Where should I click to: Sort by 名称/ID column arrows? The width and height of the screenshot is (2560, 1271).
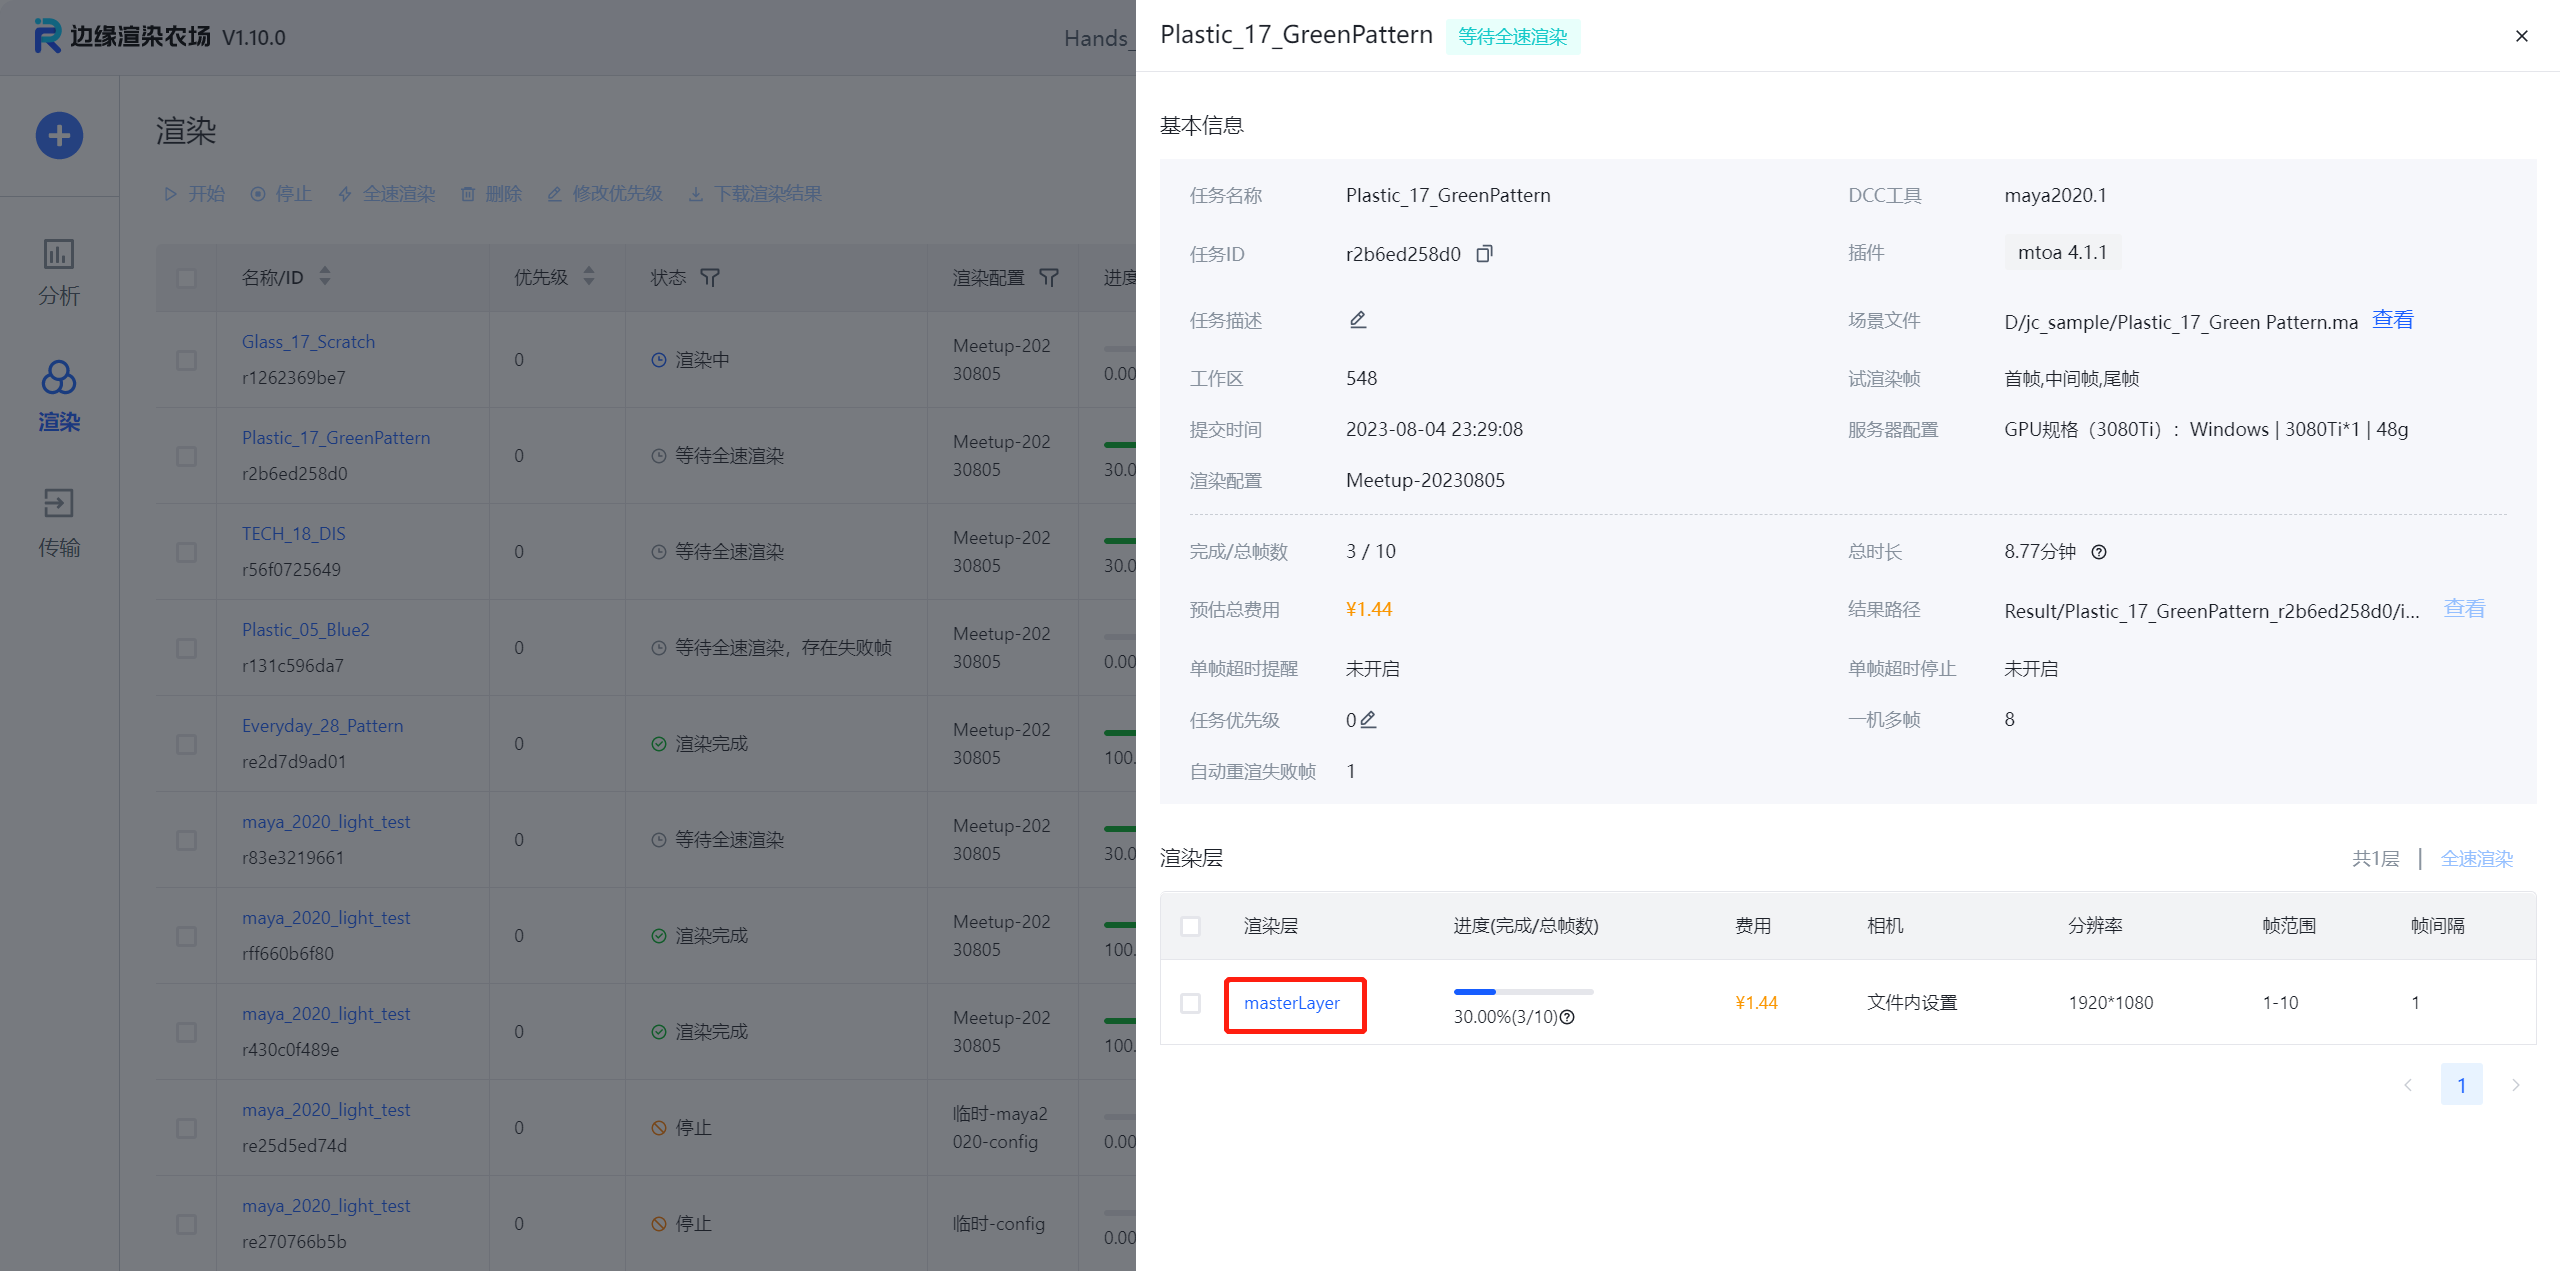point(325,277)
